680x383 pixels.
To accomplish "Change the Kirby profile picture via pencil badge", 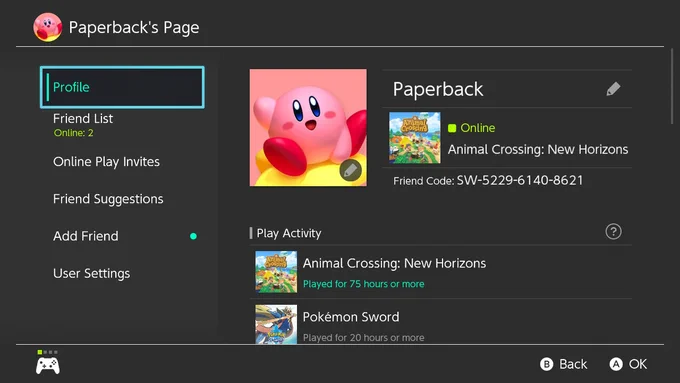I will (350, 170).
